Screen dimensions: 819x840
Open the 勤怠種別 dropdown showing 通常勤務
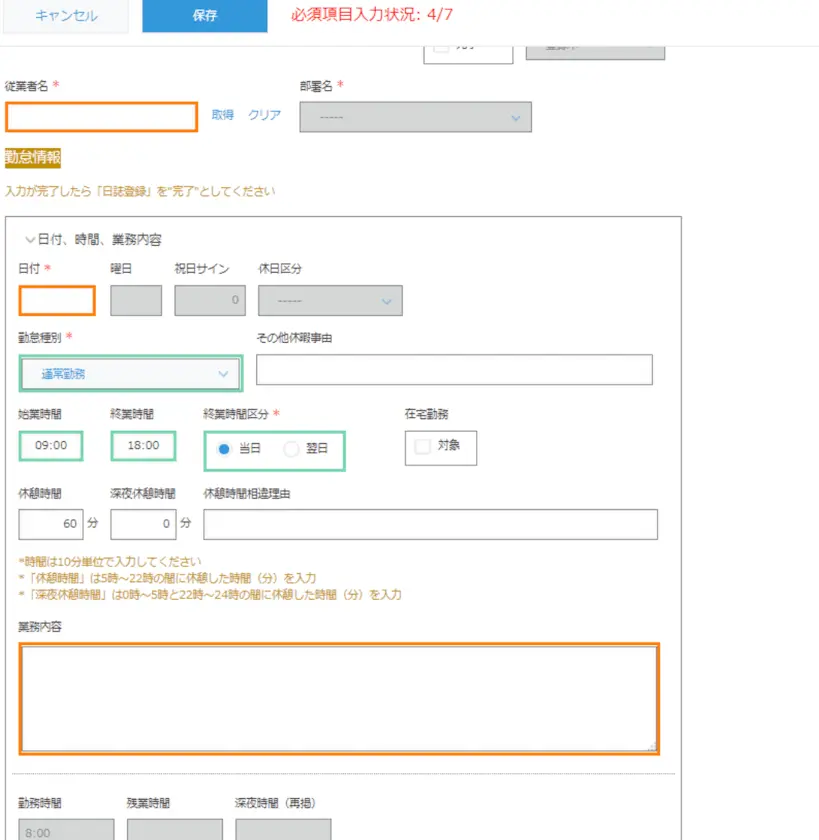click(x=130, y=373)
